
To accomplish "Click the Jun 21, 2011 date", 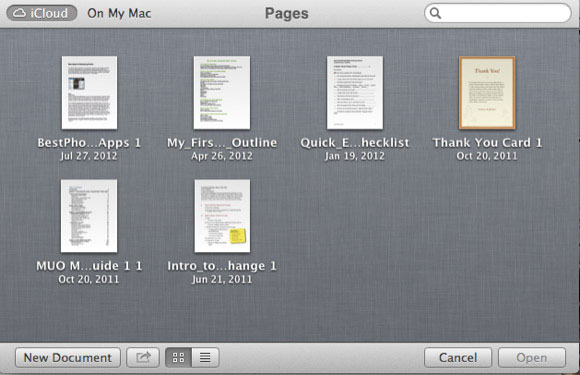I will tap(222, 279).
